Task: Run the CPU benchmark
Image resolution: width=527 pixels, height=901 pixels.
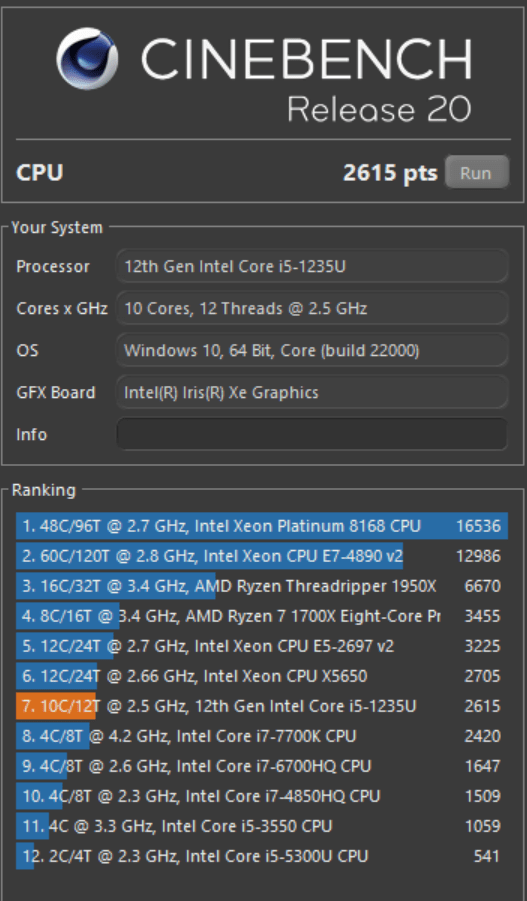Action: tap(477, 172)
